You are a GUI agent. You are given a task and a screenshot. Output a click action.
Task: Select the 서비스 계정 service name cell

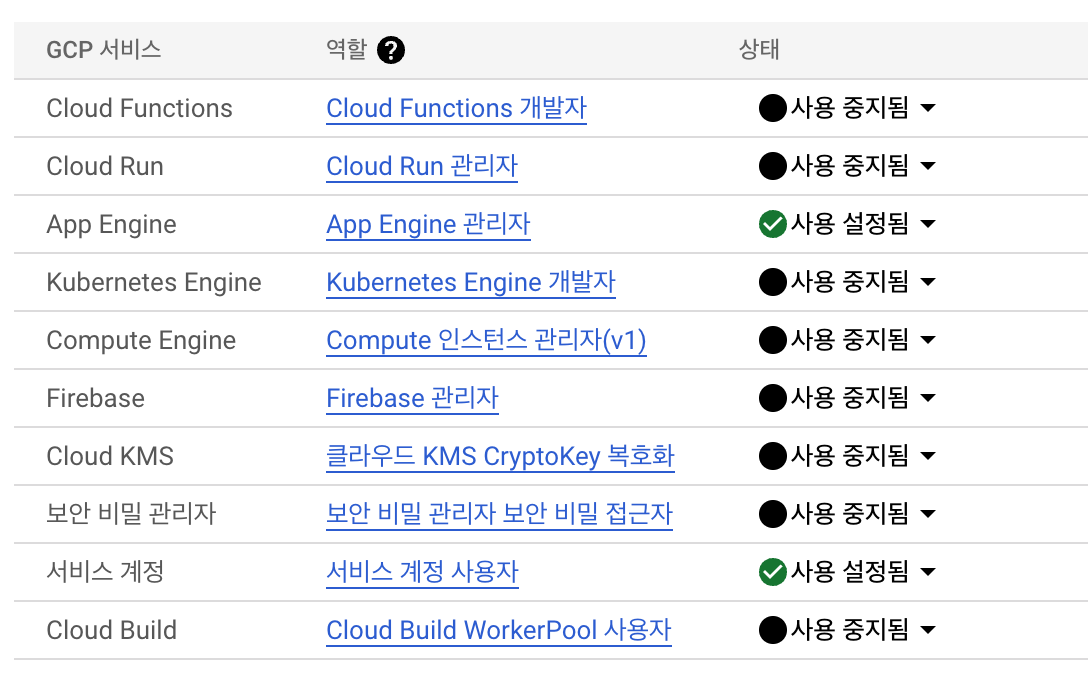click(105, 572)
